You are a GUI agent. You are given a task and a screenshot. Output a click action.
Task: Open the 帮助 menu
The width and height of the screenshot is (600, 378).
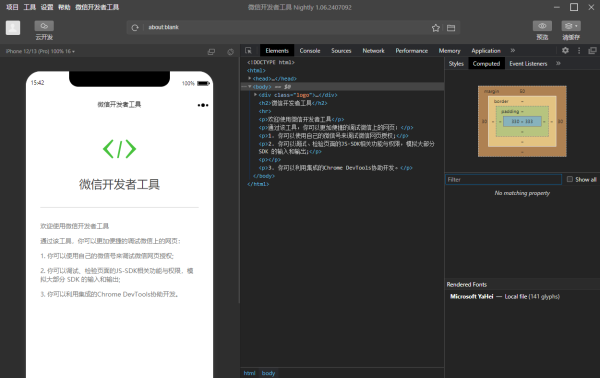tap(64, 7)
